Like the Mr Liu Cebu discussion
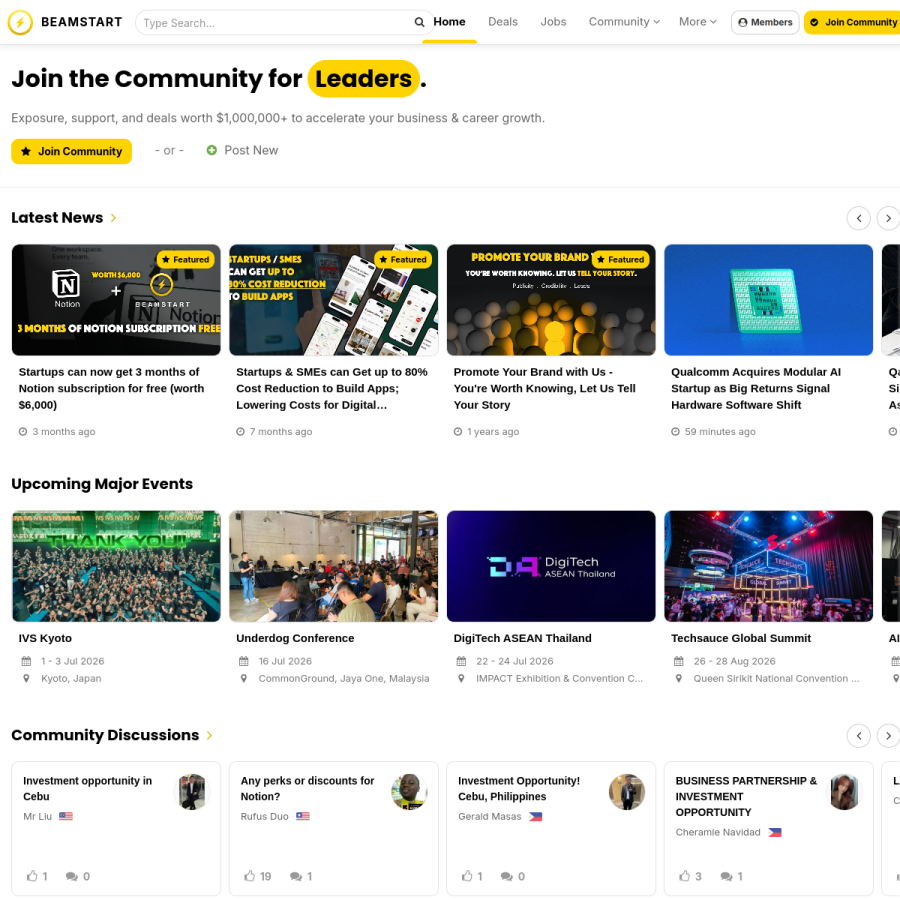The height and width of the screenshot is (900, 900). click(x=32, y=876)
